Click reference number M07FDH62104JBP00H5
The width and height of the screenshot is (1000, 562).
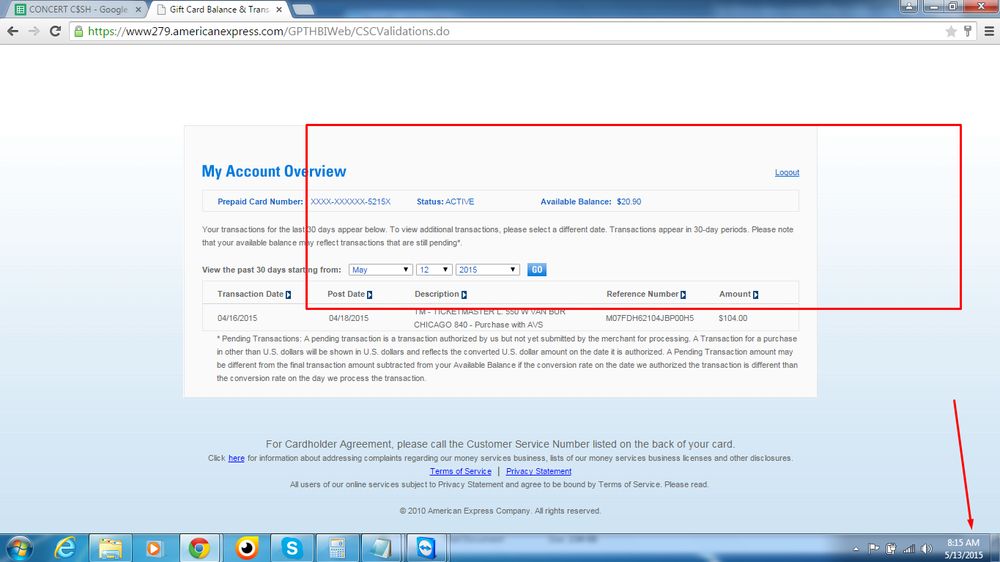point(650,318)
